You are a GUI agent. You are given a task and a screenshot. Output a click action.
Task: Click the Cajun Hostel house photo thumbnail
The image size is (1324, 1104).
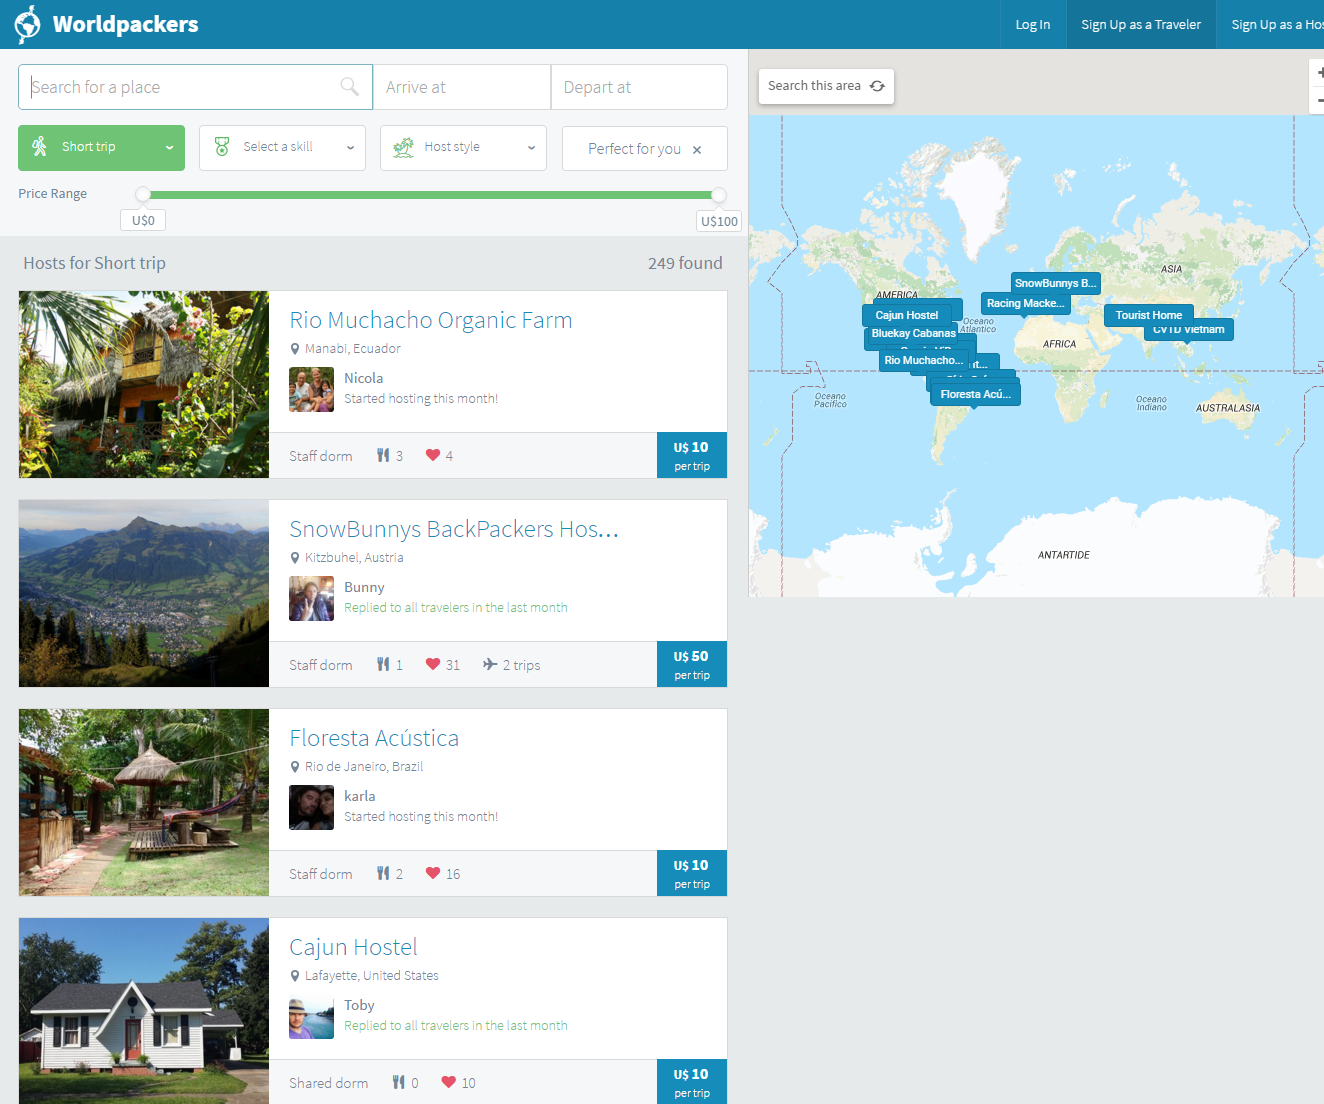(144, 1011)
